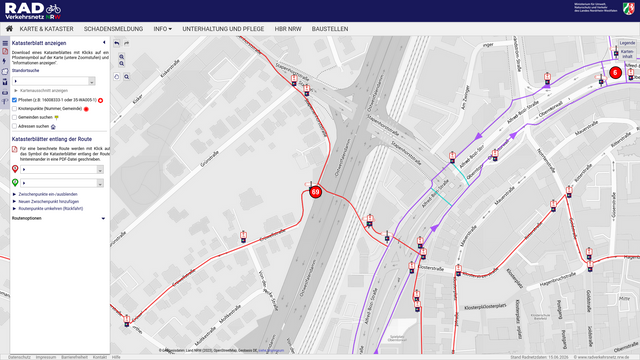The width and height of the screenshot is (640, 360).
Task: Open the BAUSTELLEN menu
Action: [x=330, y=29]
